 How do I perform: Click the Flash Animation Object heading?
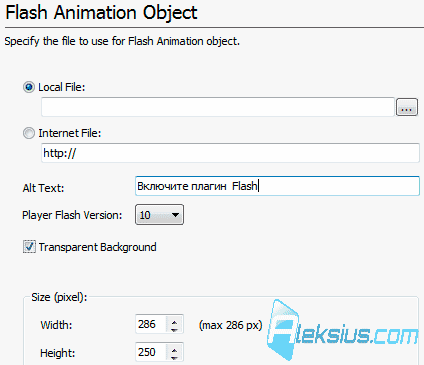101,13
